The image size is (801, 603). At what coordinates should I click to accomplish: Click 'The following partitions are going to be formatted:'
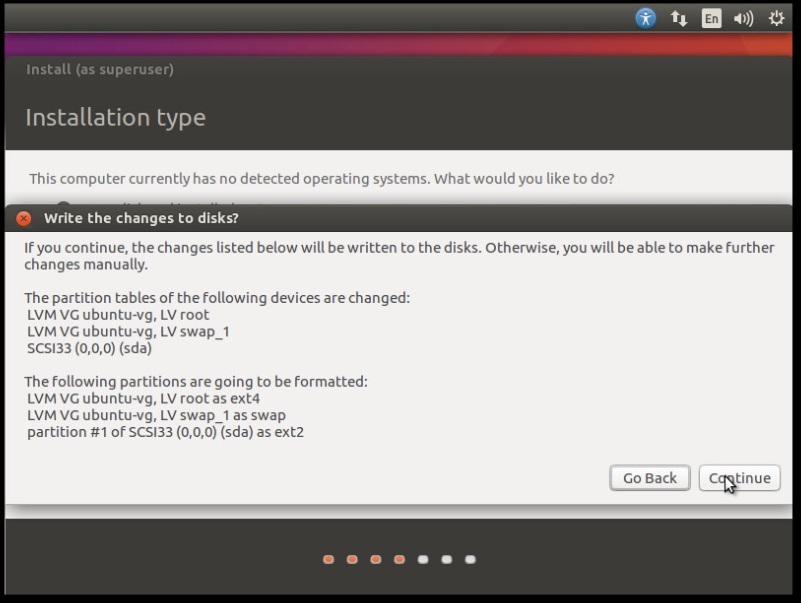coord(196,382)
